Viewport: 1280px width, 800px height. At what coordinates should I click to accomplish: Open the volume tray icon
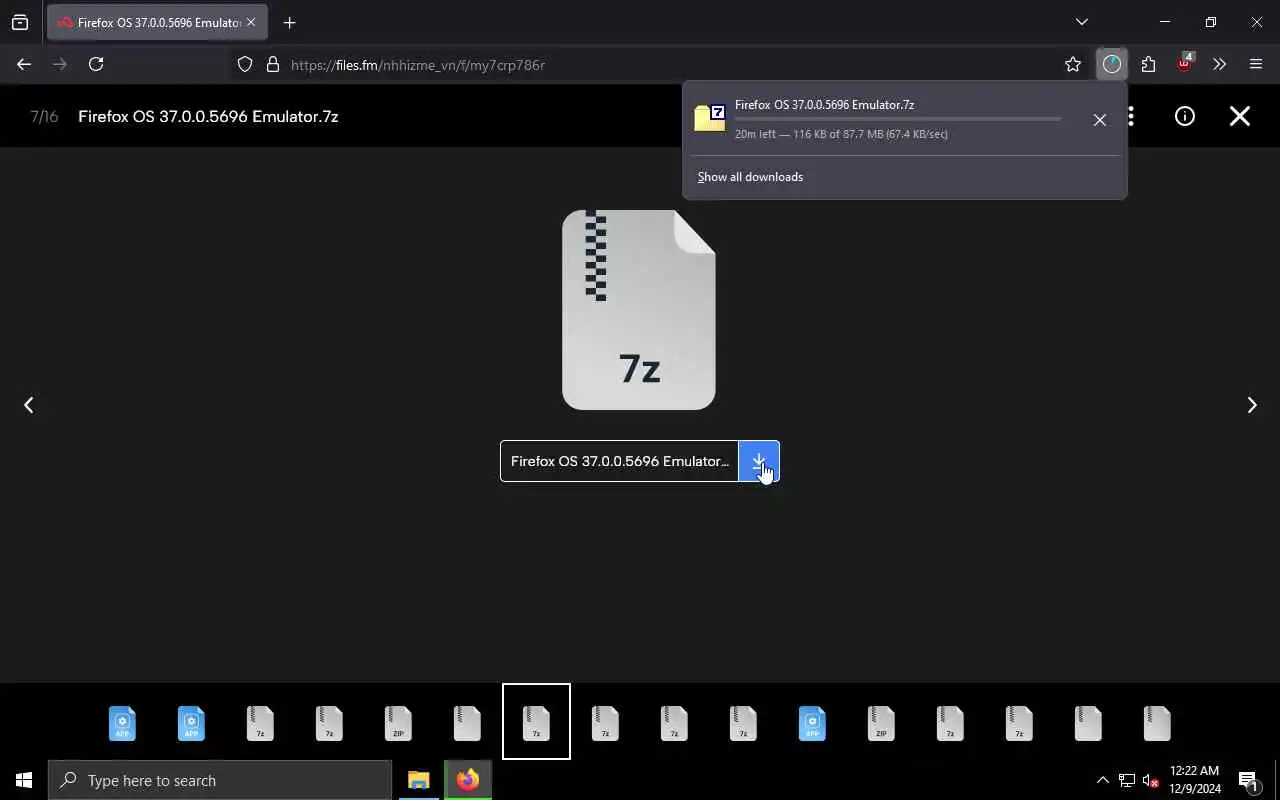(x=1150, y=780)
